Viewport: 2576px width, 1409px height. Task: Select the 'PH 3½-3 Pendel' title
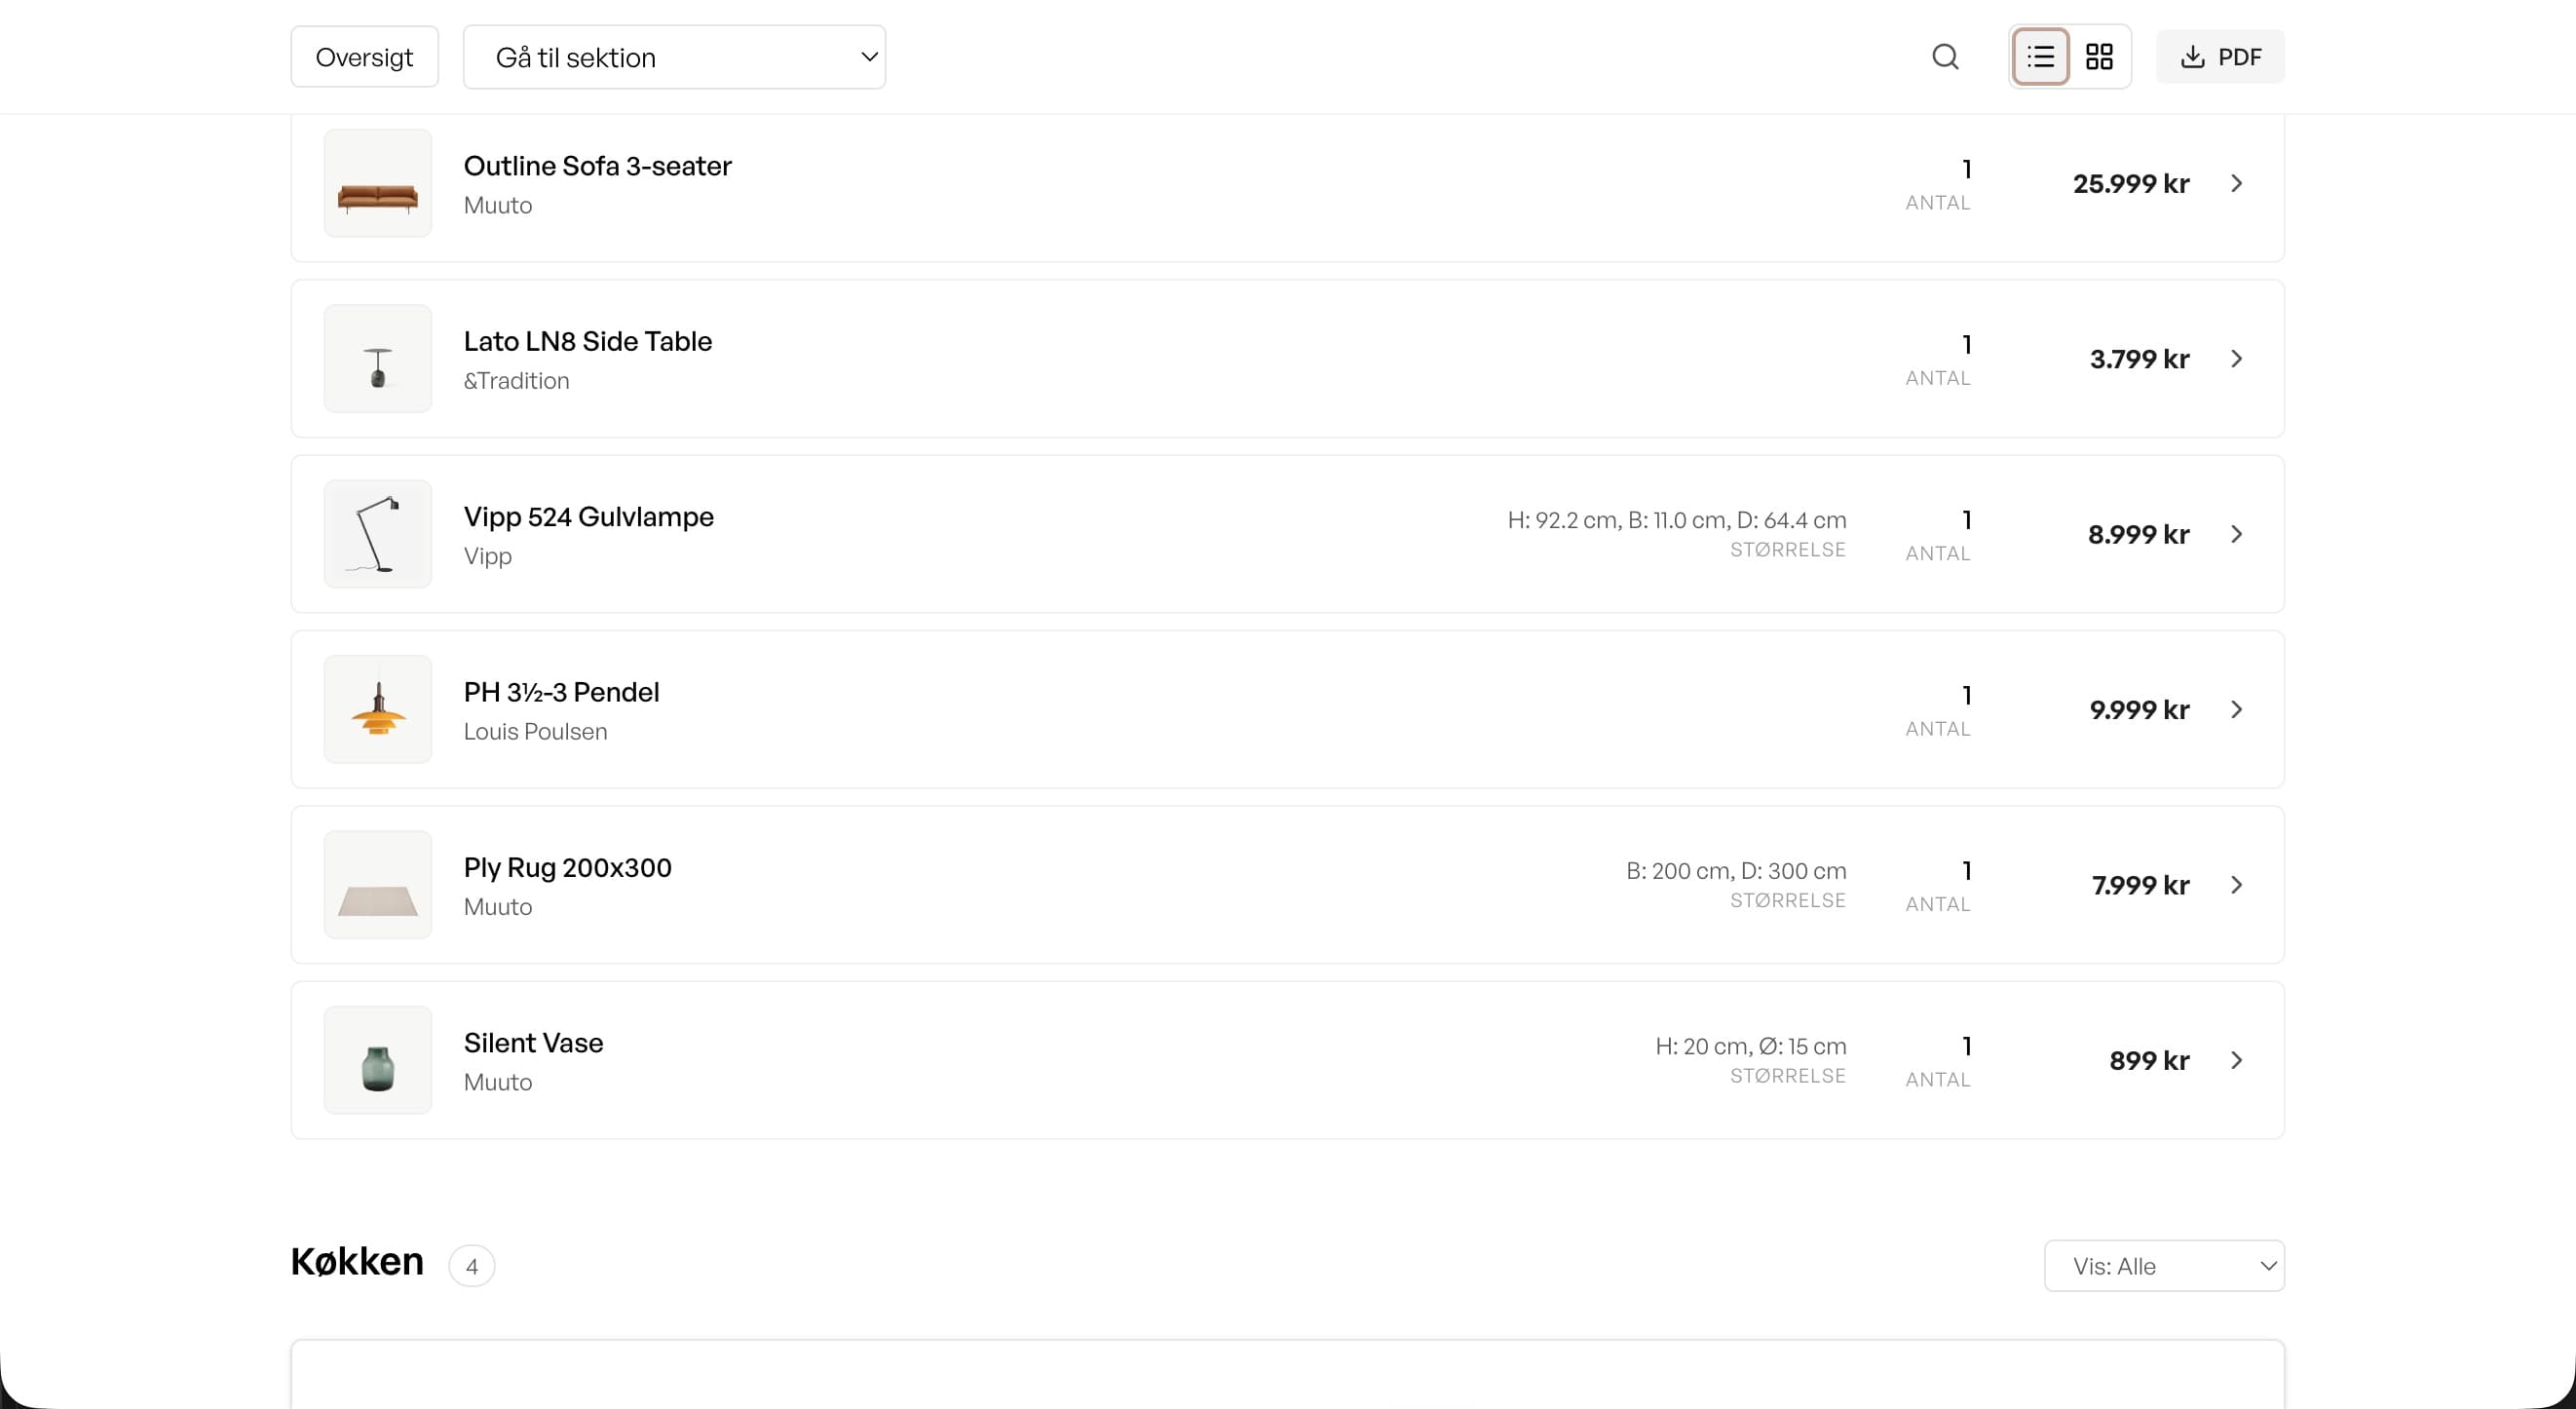point(562,693)
